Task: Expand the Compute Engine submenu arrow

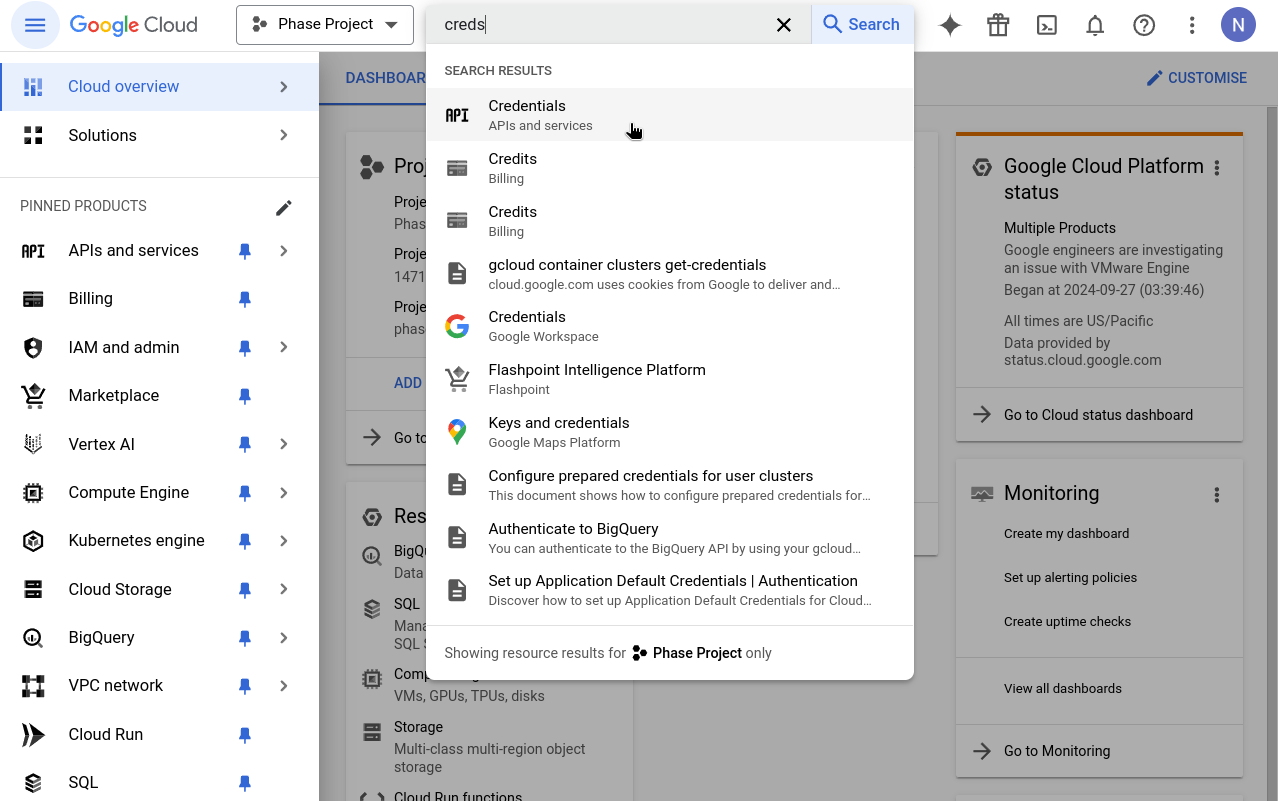Action: coord(284,492)
